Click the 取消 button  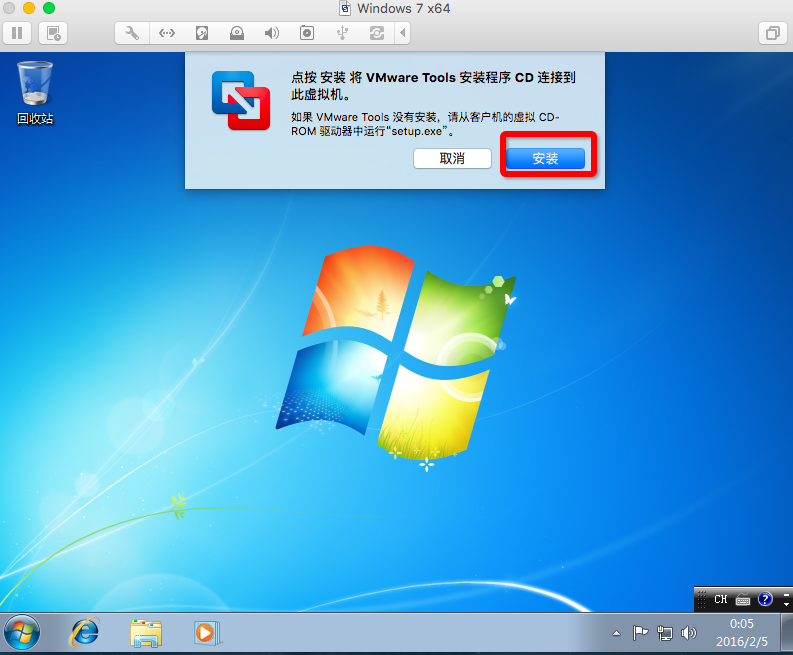pos(452,158)
